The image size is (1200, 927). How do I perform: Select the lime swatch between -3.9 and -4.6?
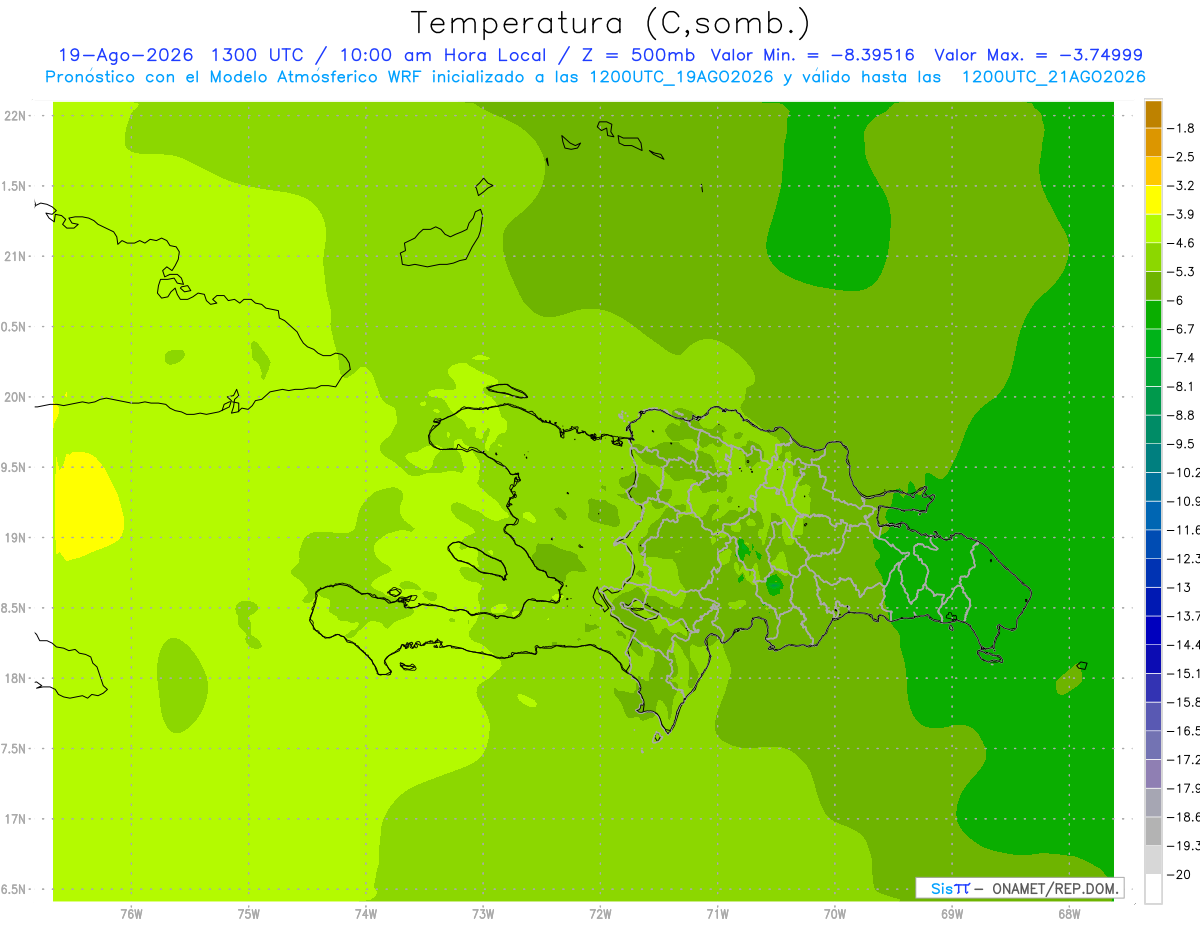1153,228
